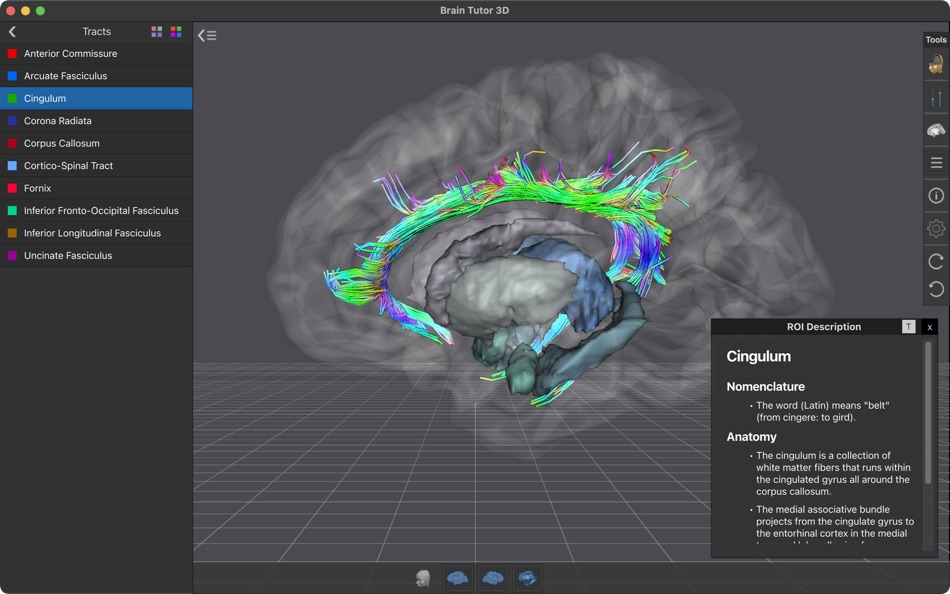
Task: Collapse the sidebar with the arrow-list icon
Action: [x=207, y=36]
